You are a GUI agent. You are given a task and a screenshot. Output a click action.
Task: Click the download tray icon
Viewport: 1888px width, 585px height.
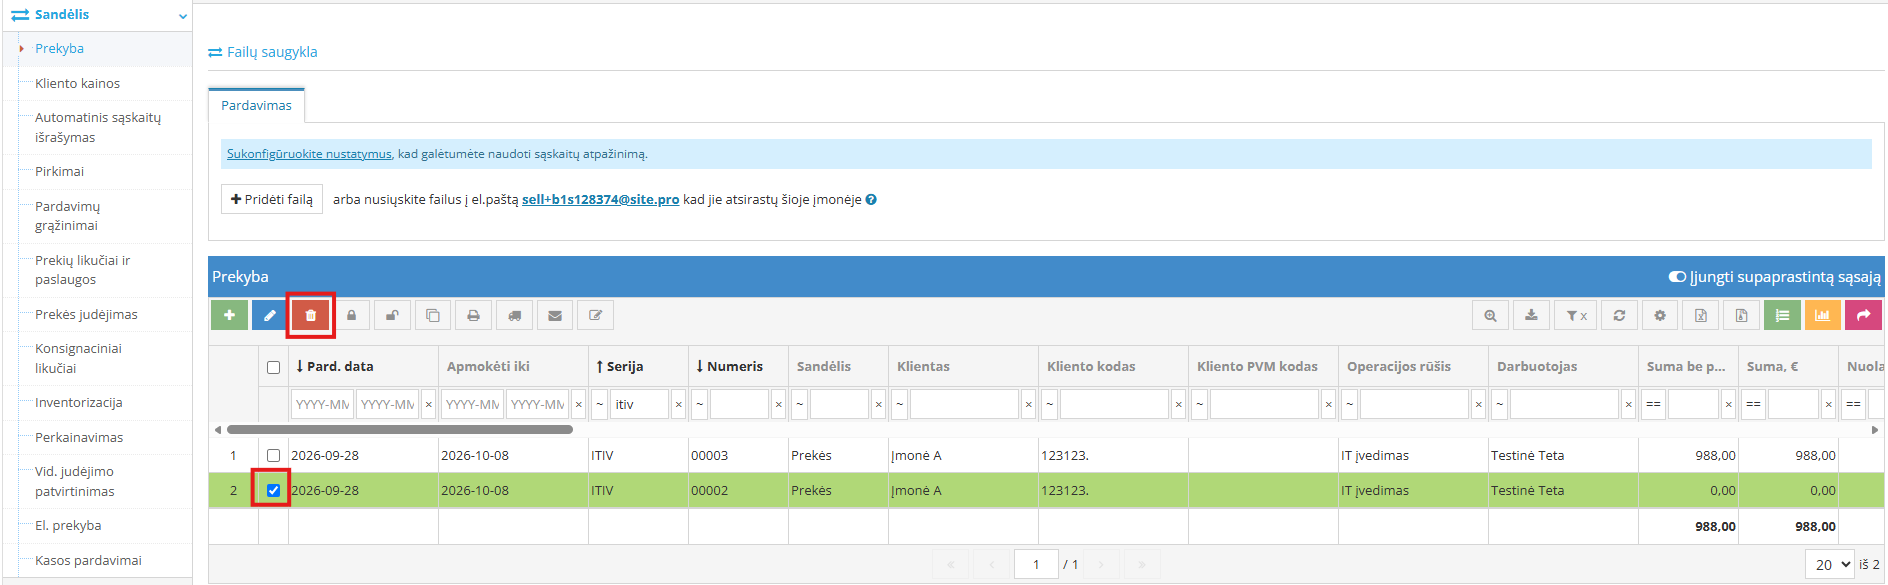tap(1531, 315)
